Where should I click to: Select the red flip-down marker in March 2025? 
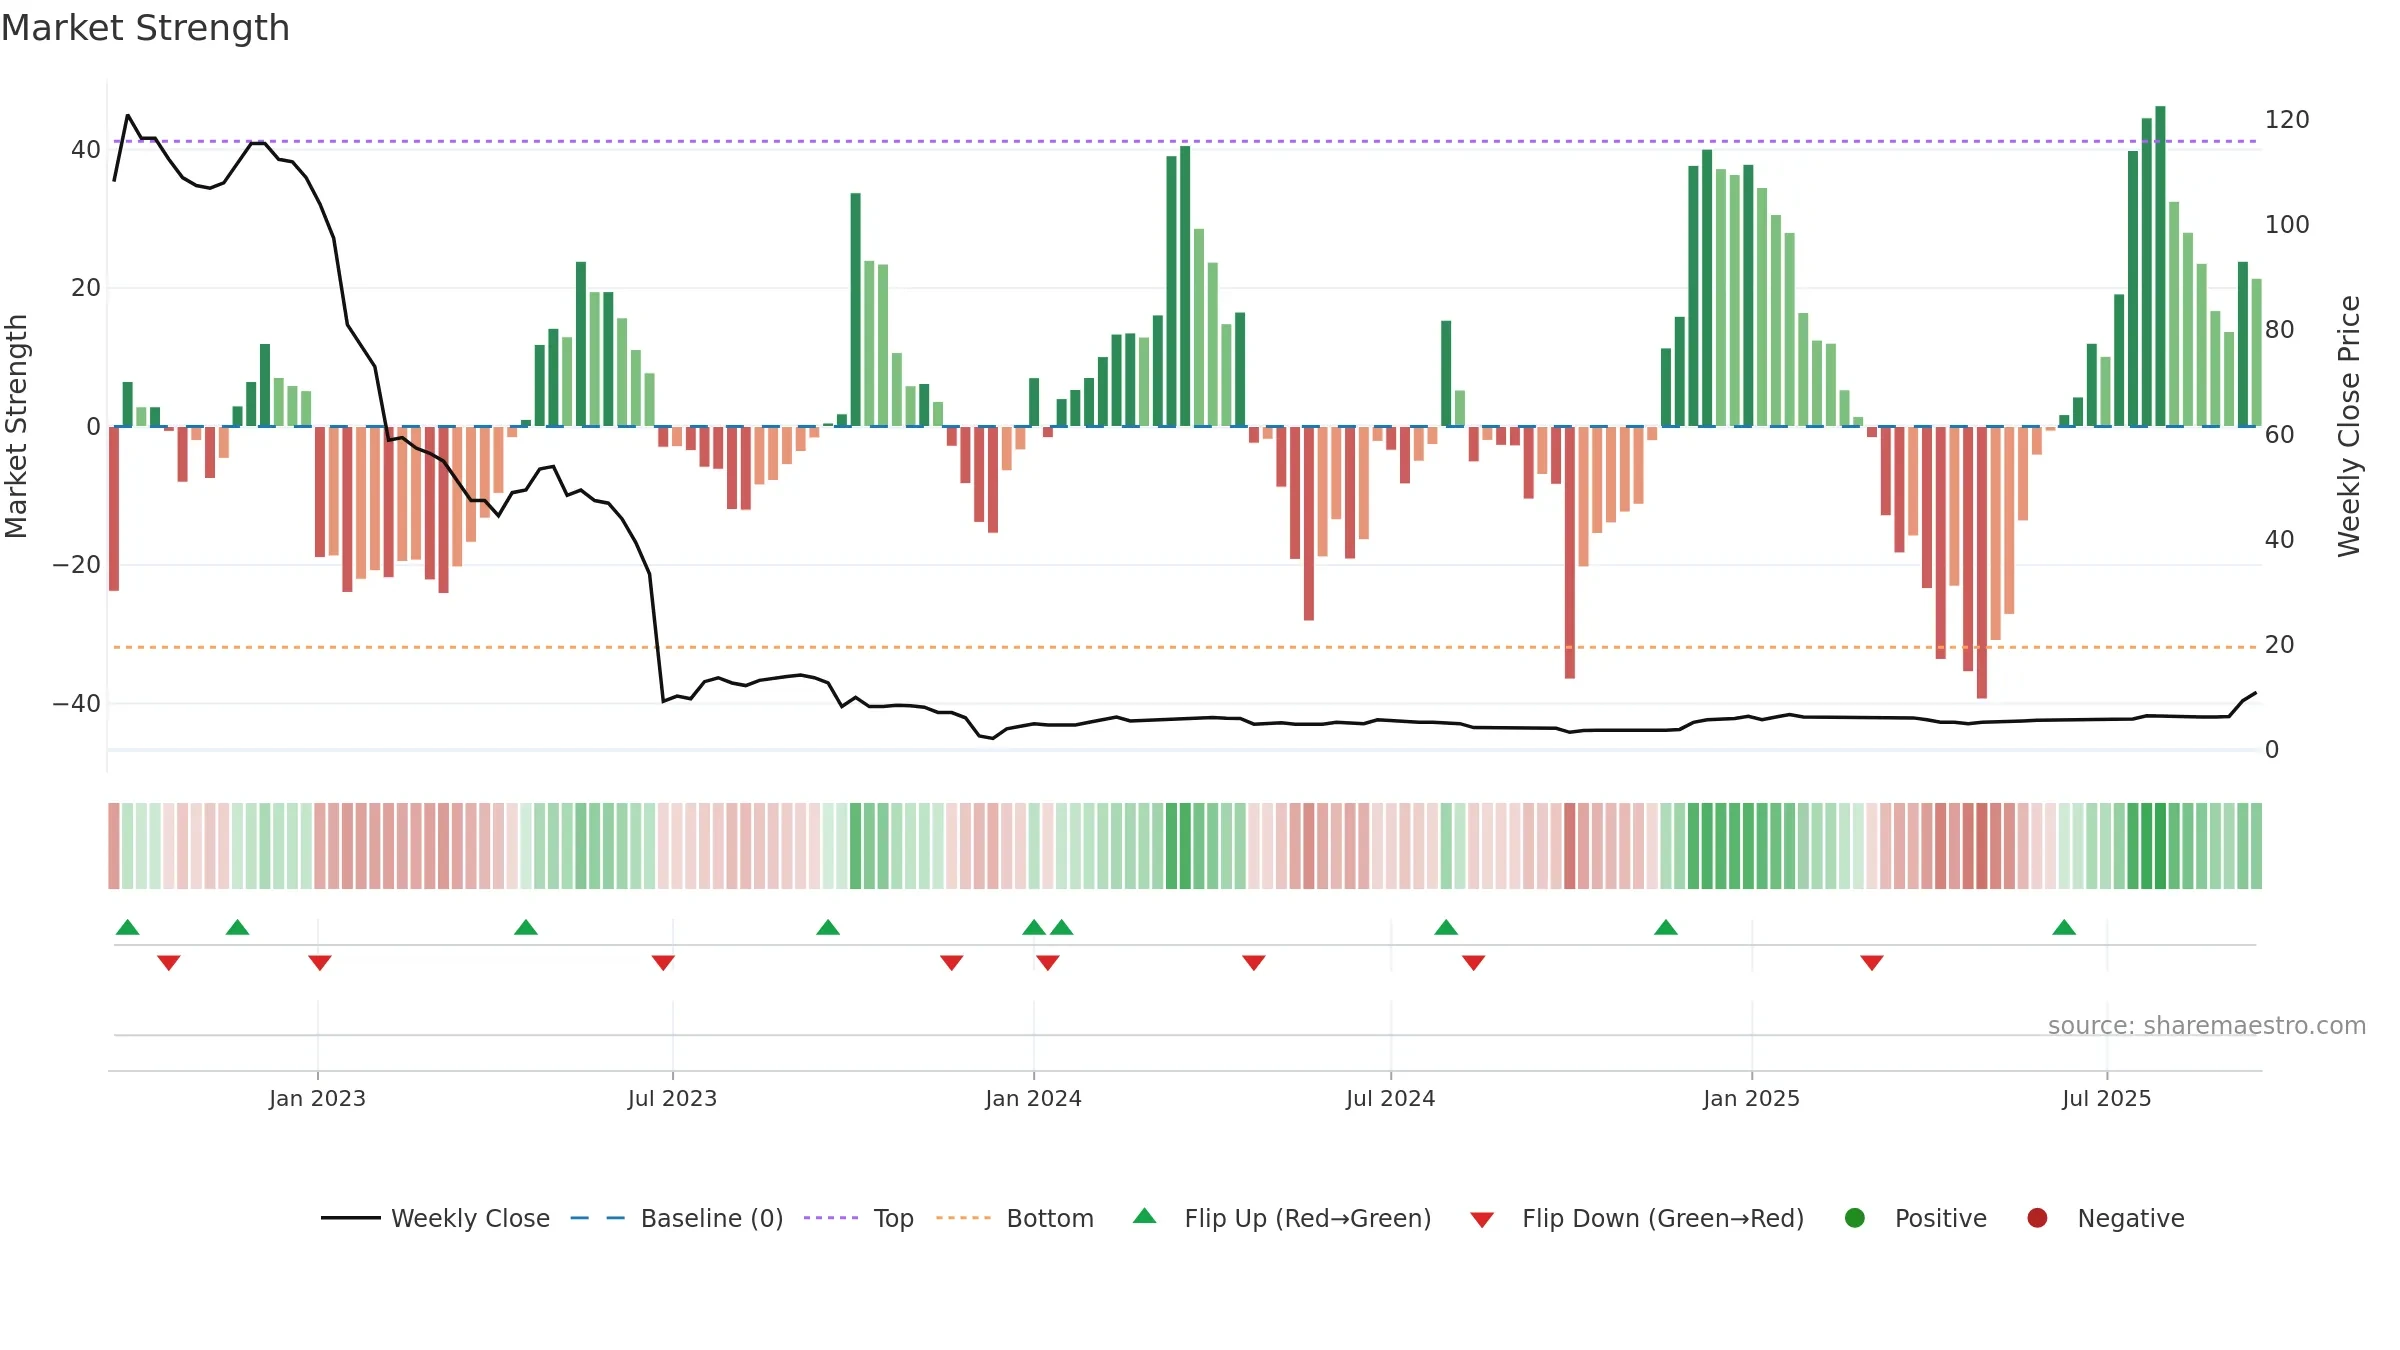point(1872,963)
